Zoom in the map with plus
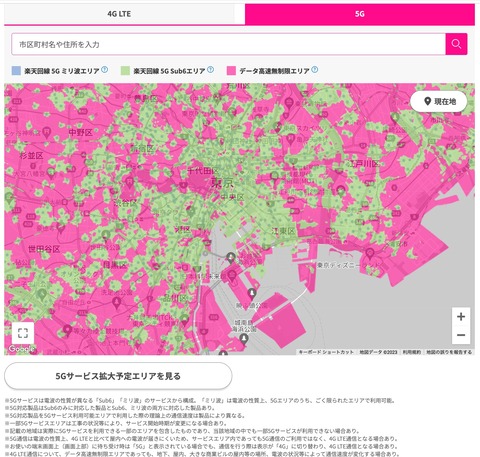The height and width of the screenshot is (457, 480). pos(461,317)
